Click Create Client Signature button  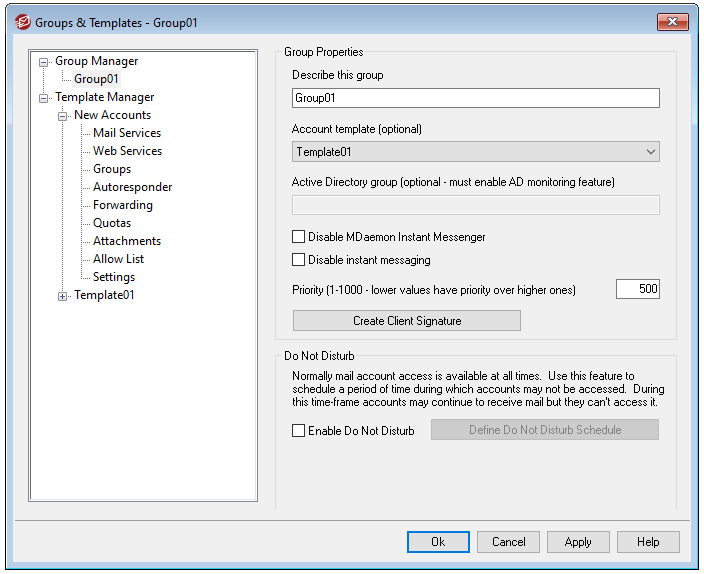coord(407,321)
